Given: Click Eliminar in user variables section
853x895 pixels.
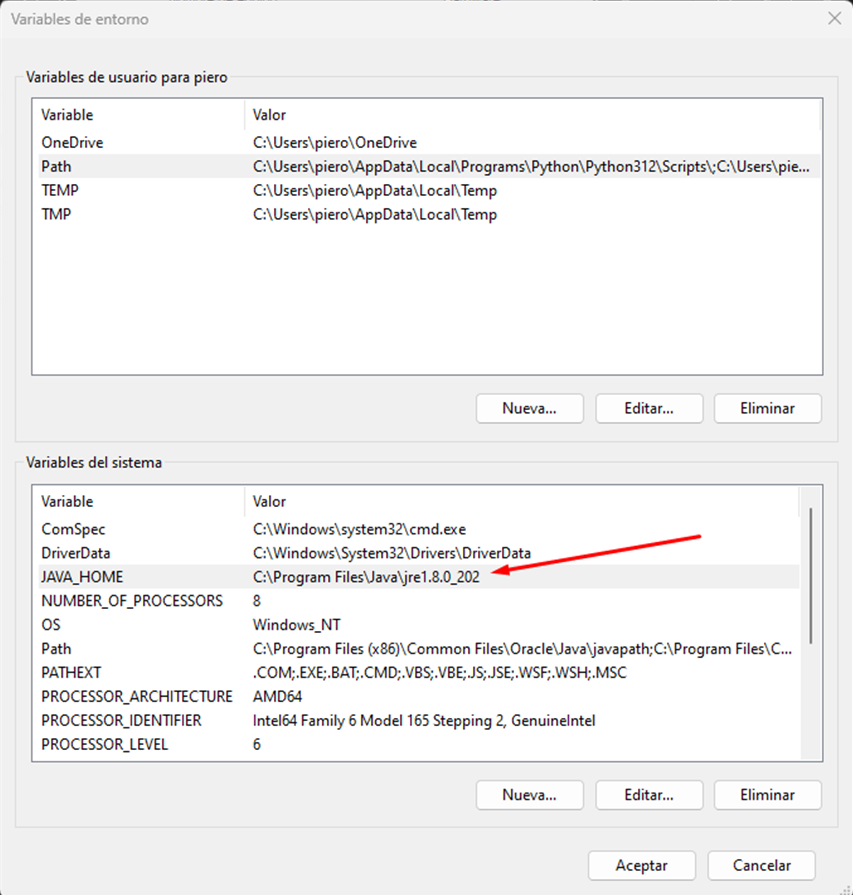Looking at the screenshot, I should [x=767, y=408].
